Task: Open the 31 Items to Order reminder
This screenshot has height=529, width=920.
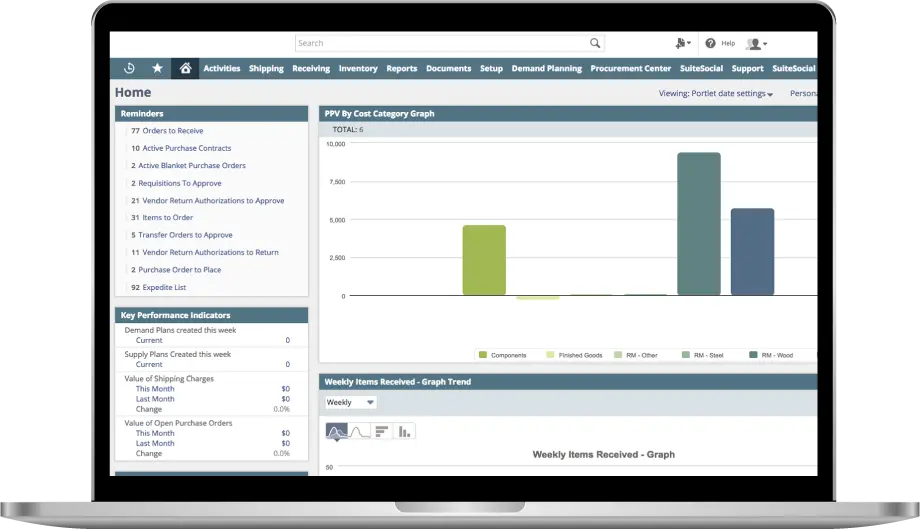Action: tap(162, 218)
